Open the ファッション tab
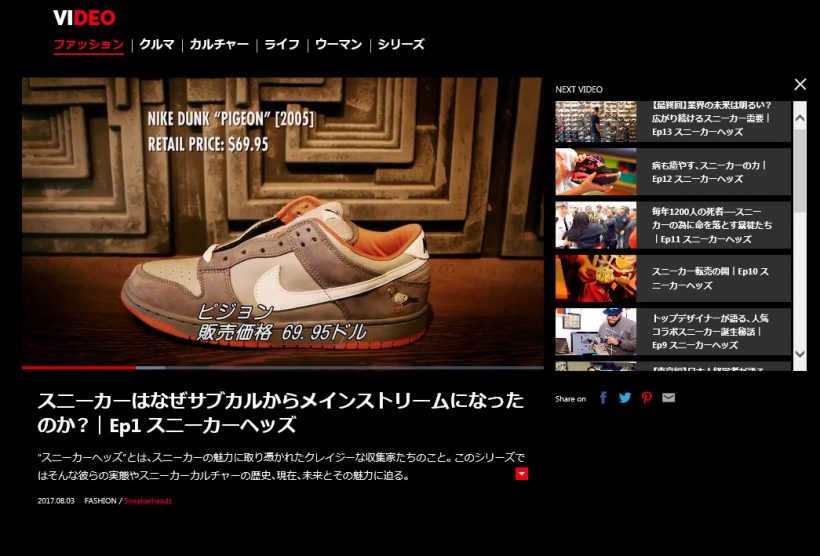The width and height of the screenshot is (820, 556). click(88, 45)
